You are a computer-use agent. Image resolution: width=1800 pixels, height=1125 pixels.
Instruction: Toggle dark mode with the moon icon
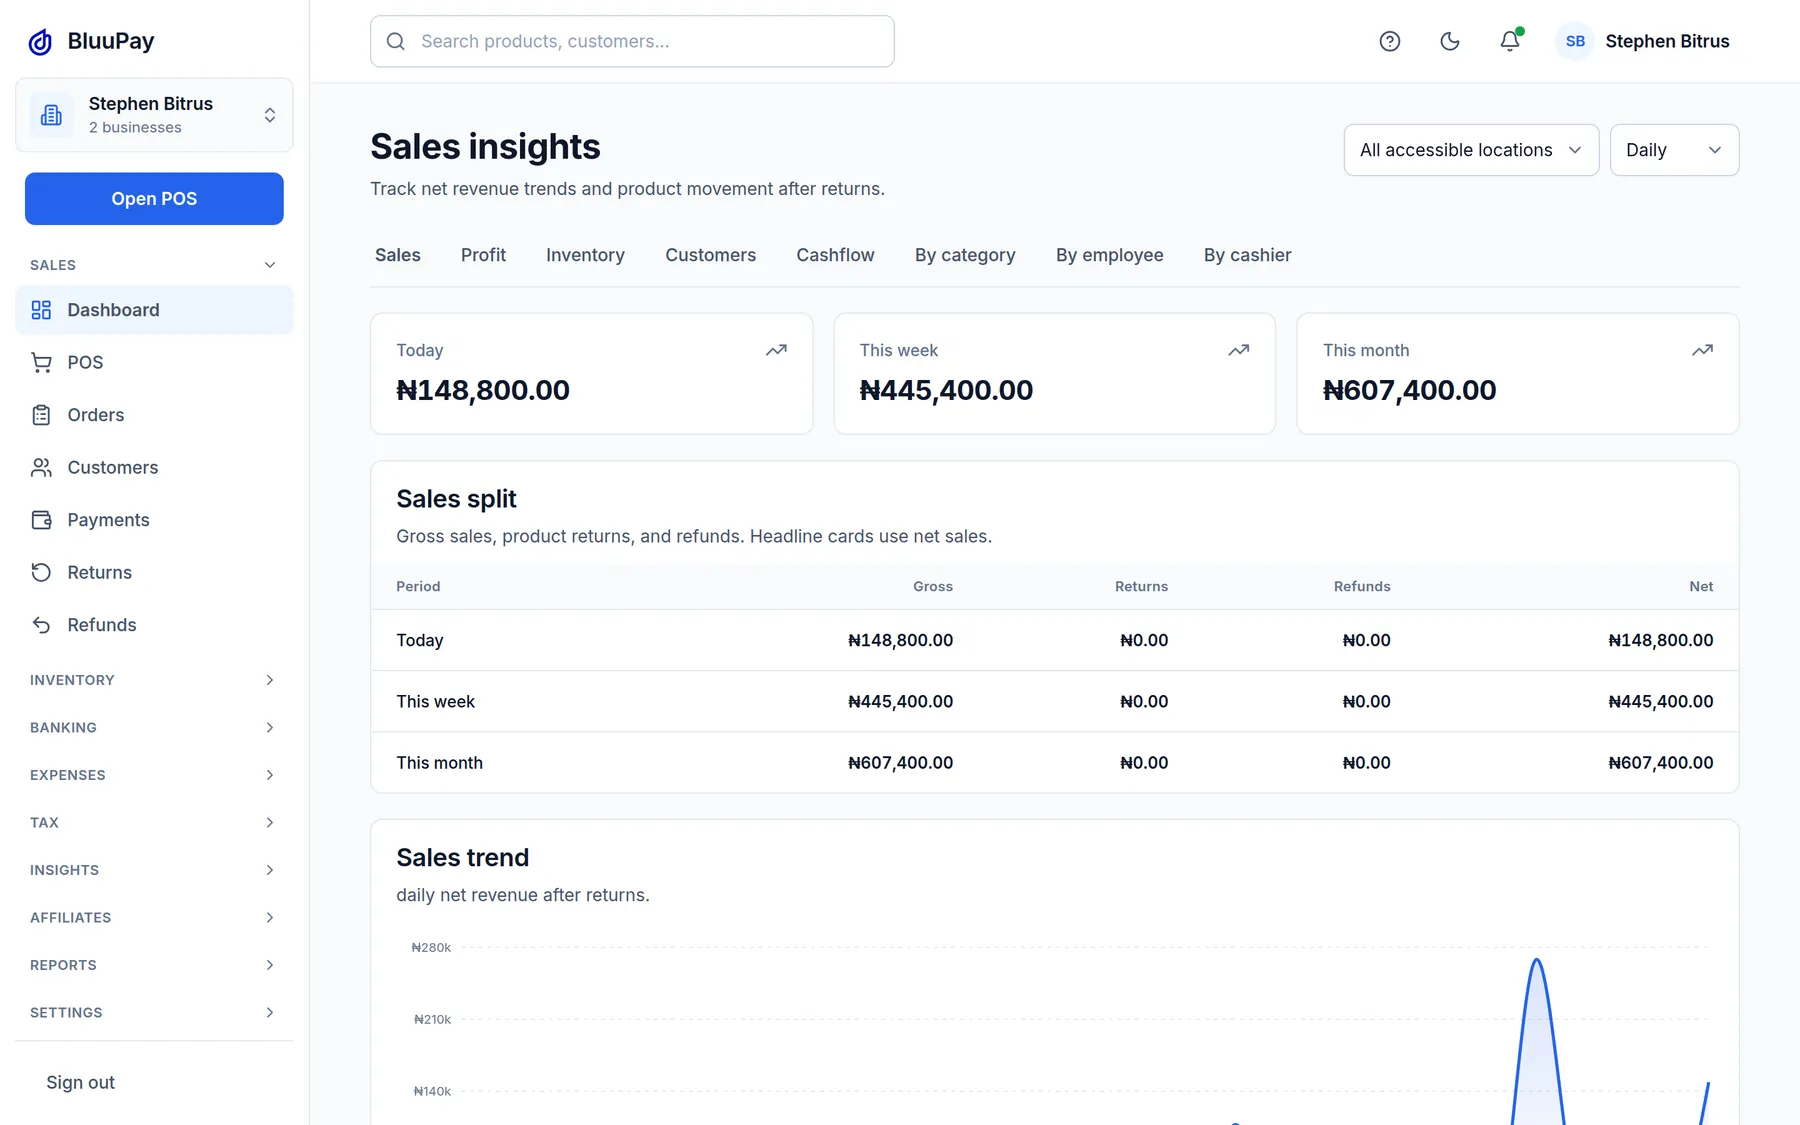[x=1450, y=41]
